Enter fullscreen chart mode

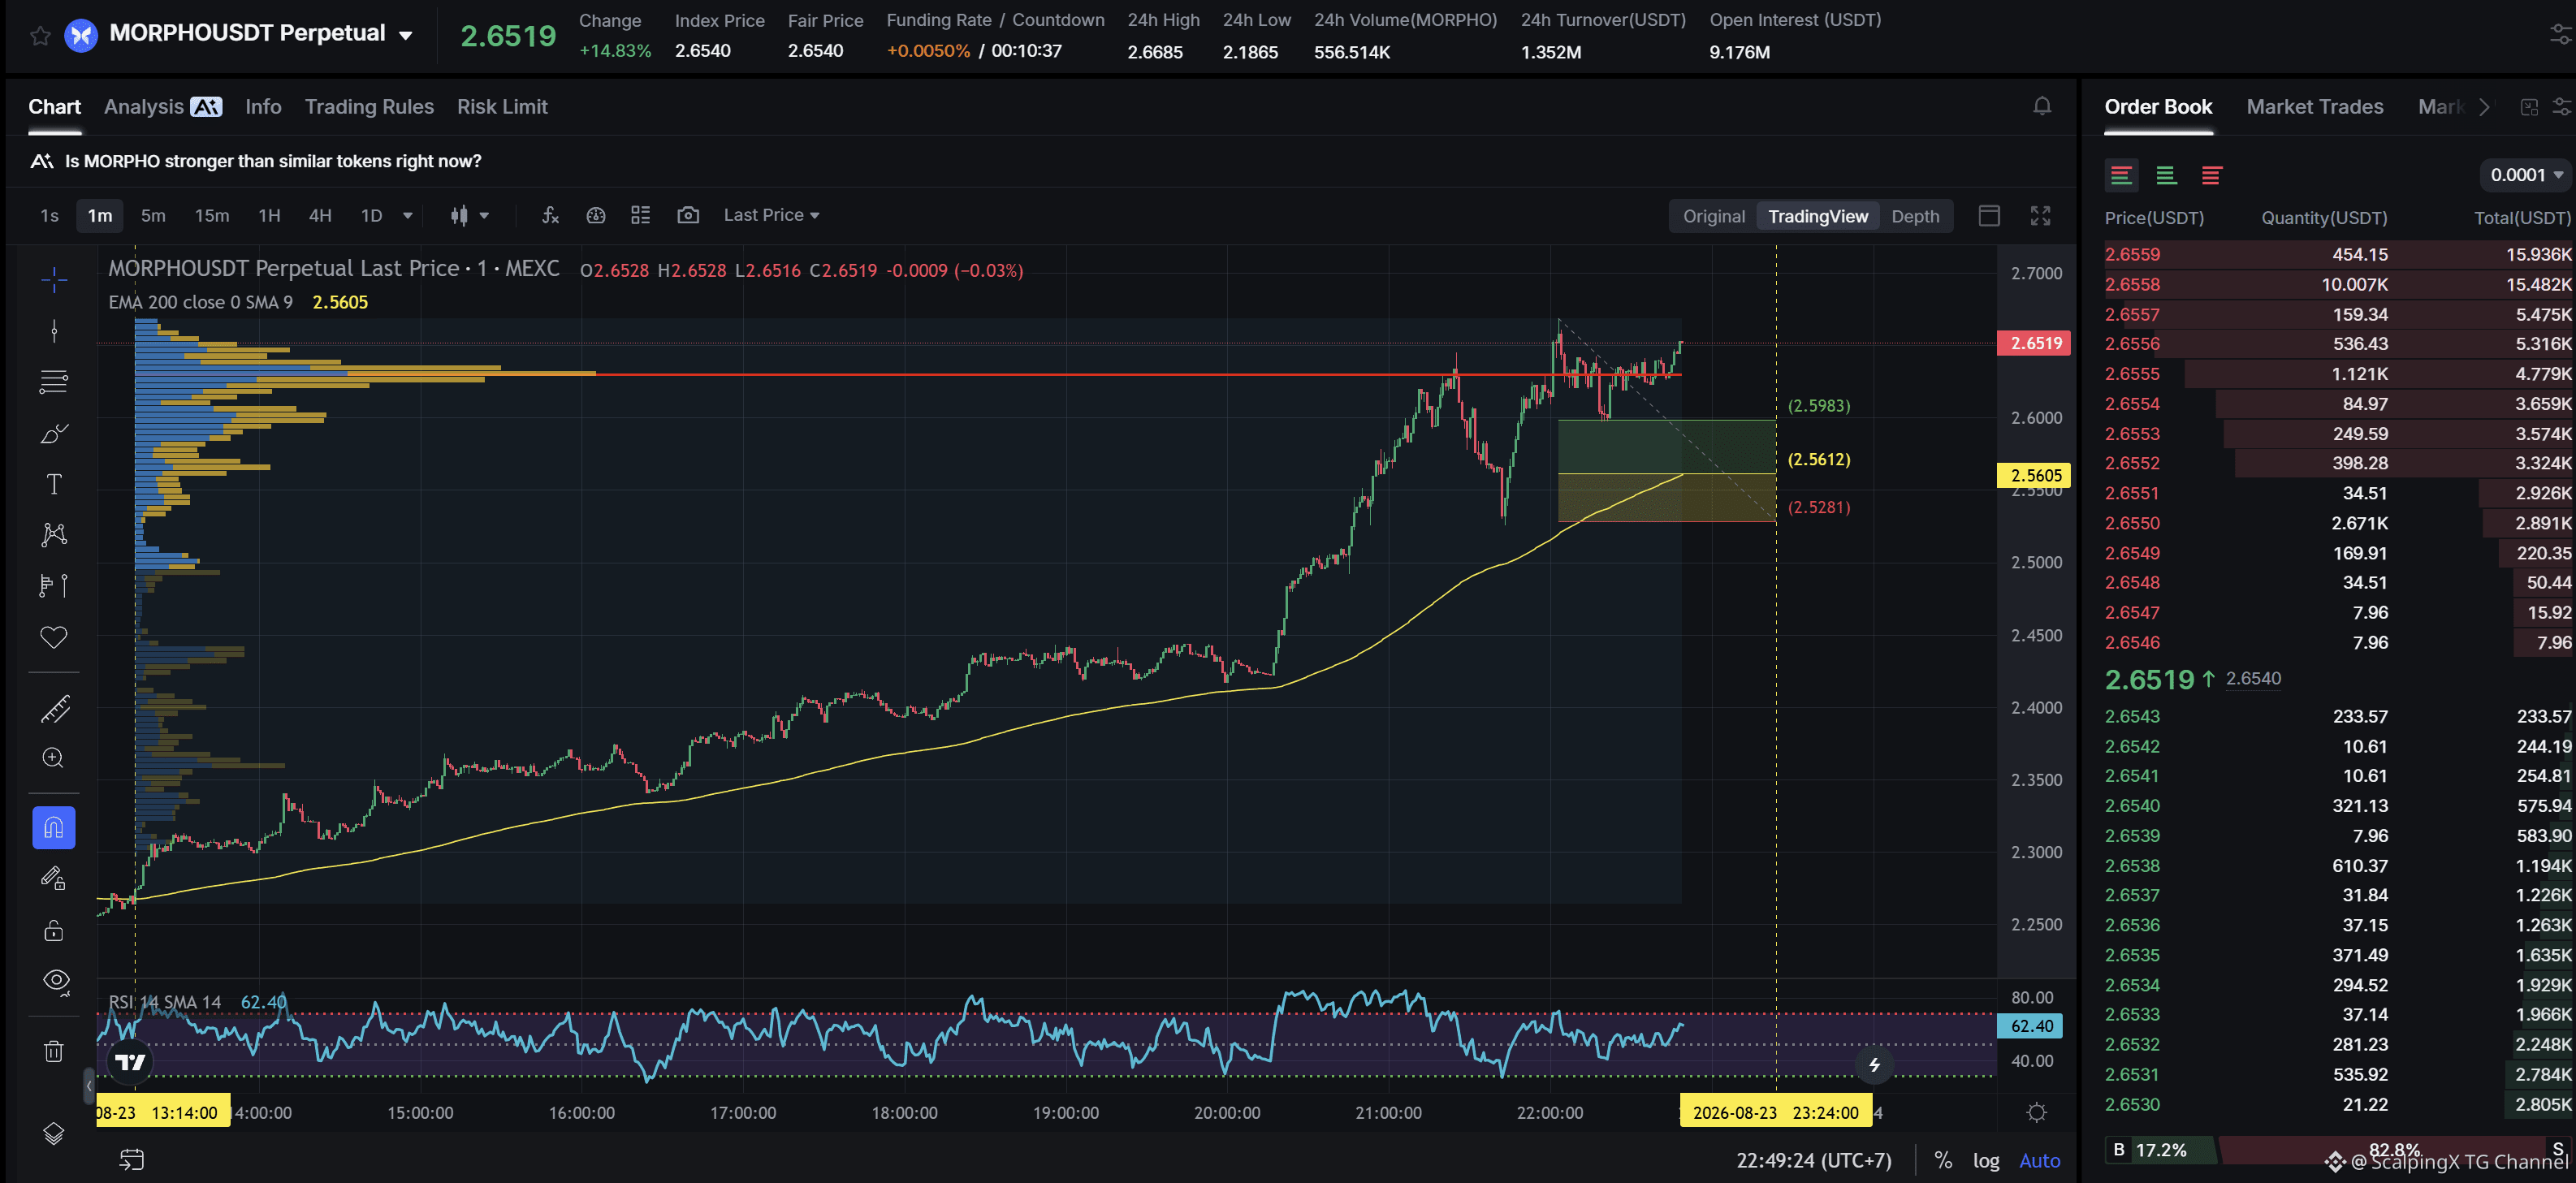click(2040, 216)
